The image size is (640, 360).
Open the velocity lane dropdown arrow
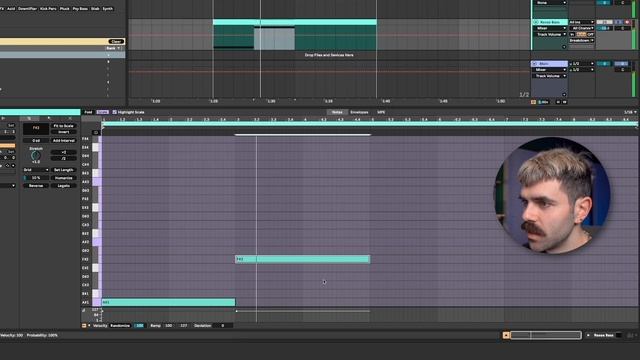89,326
